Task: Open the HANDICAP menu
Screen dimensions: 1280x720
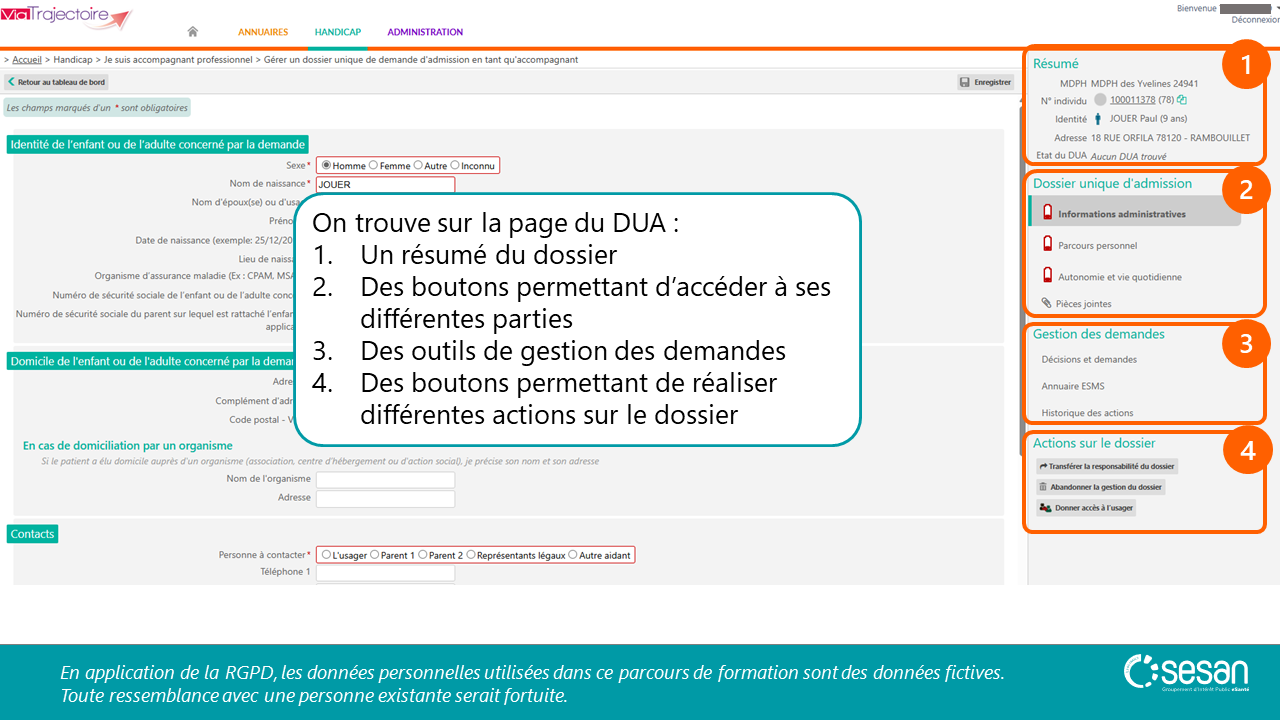Action: [x=338, y=32]
